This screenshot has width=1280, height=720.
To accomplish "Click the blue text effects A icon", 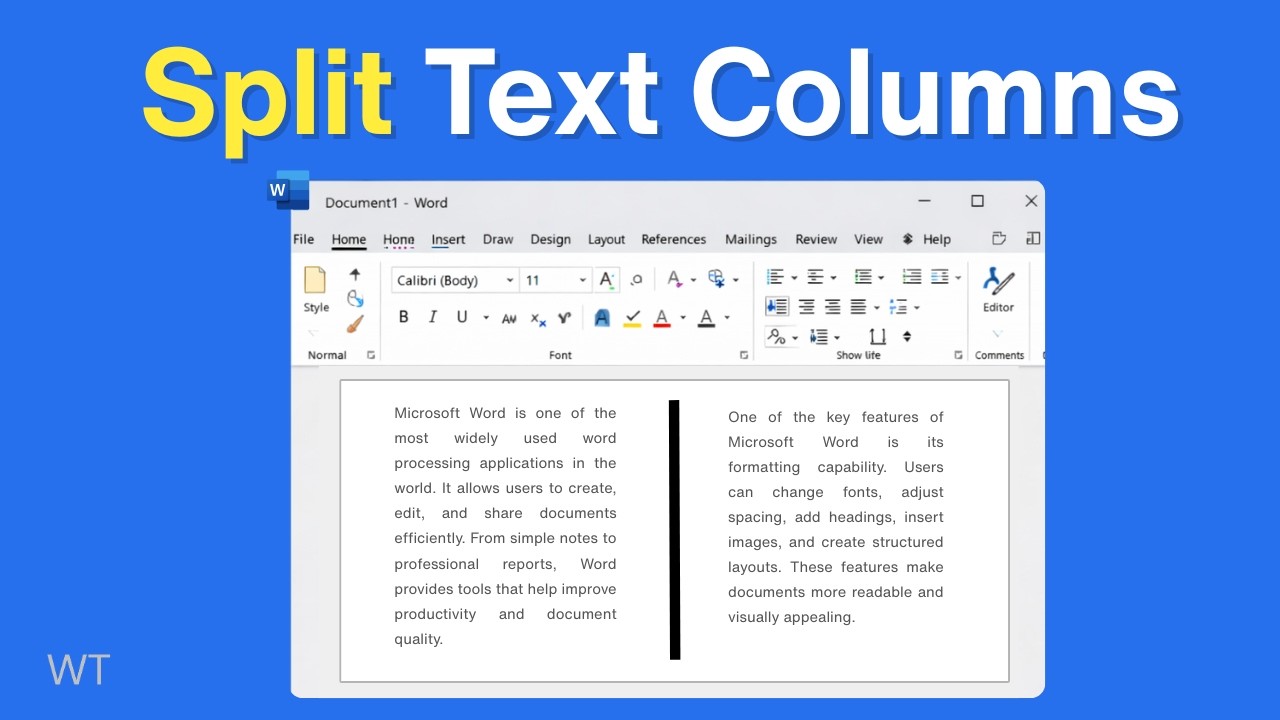I will (x=602, y=318).
